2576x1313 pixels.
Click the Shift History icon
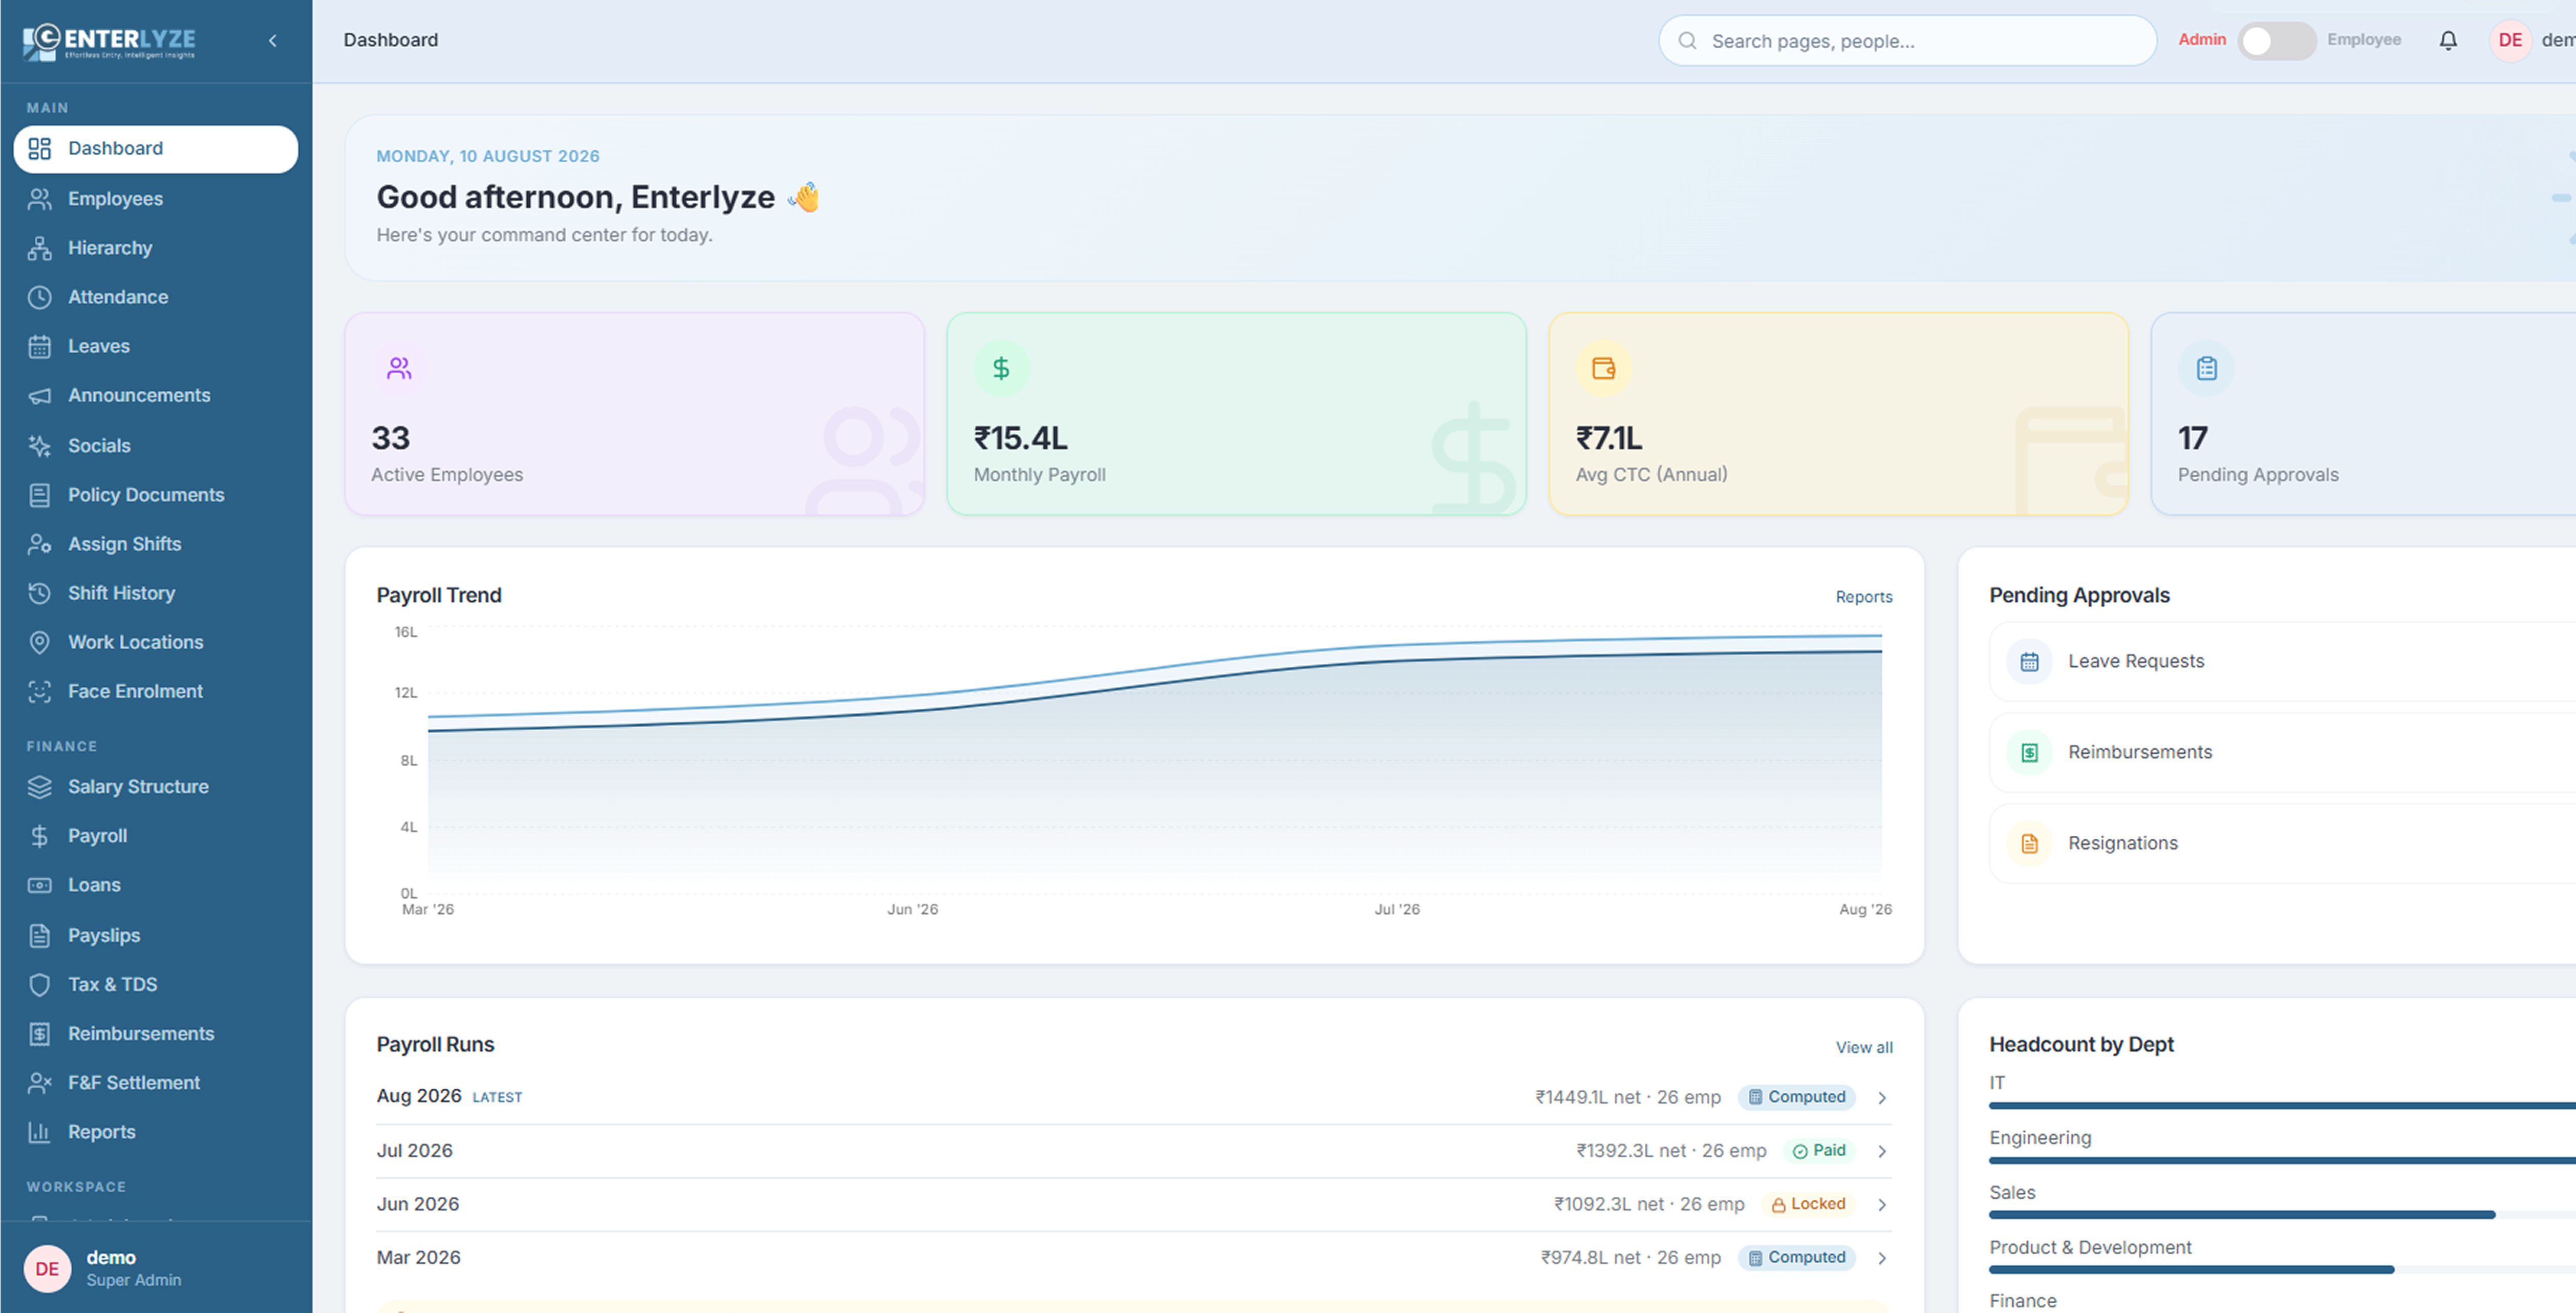pyautogui.click(x=39, y=593)
